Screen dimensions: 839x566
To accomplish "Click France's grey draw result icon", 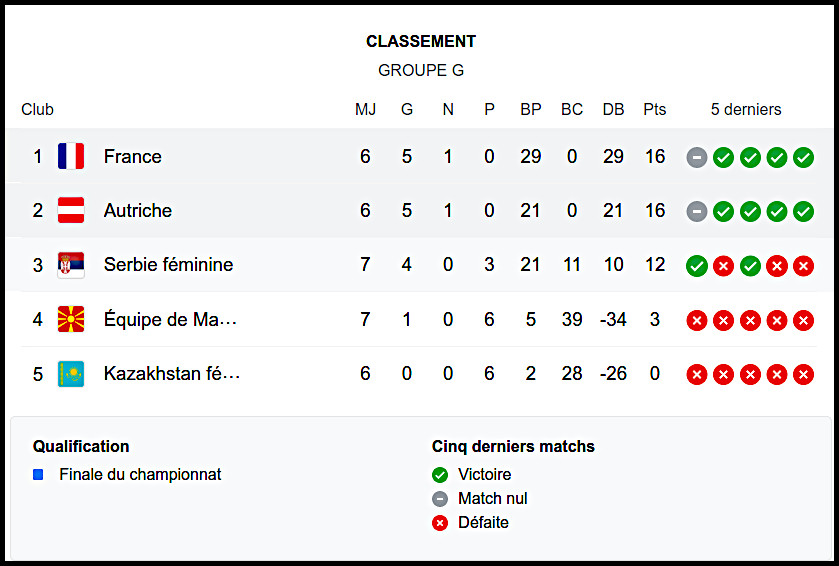I will coord(697,157).
